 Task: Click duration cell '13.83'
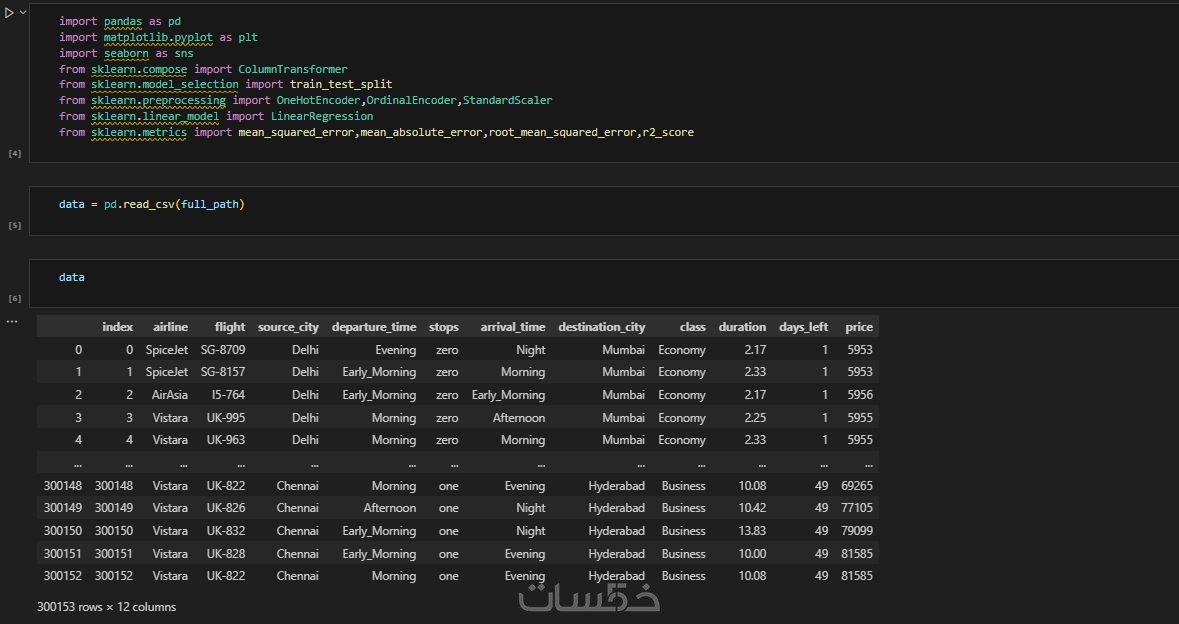click(x=752, y=531)
